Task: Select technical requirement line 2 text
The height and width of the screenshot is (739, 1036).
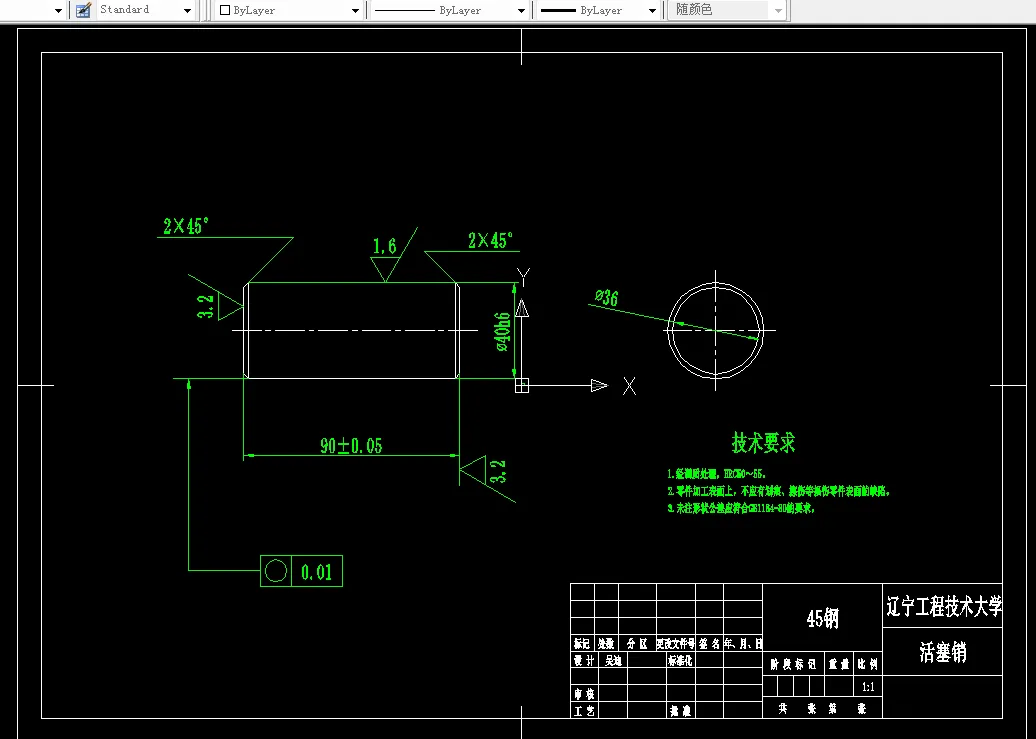Action: coord(779,491)
